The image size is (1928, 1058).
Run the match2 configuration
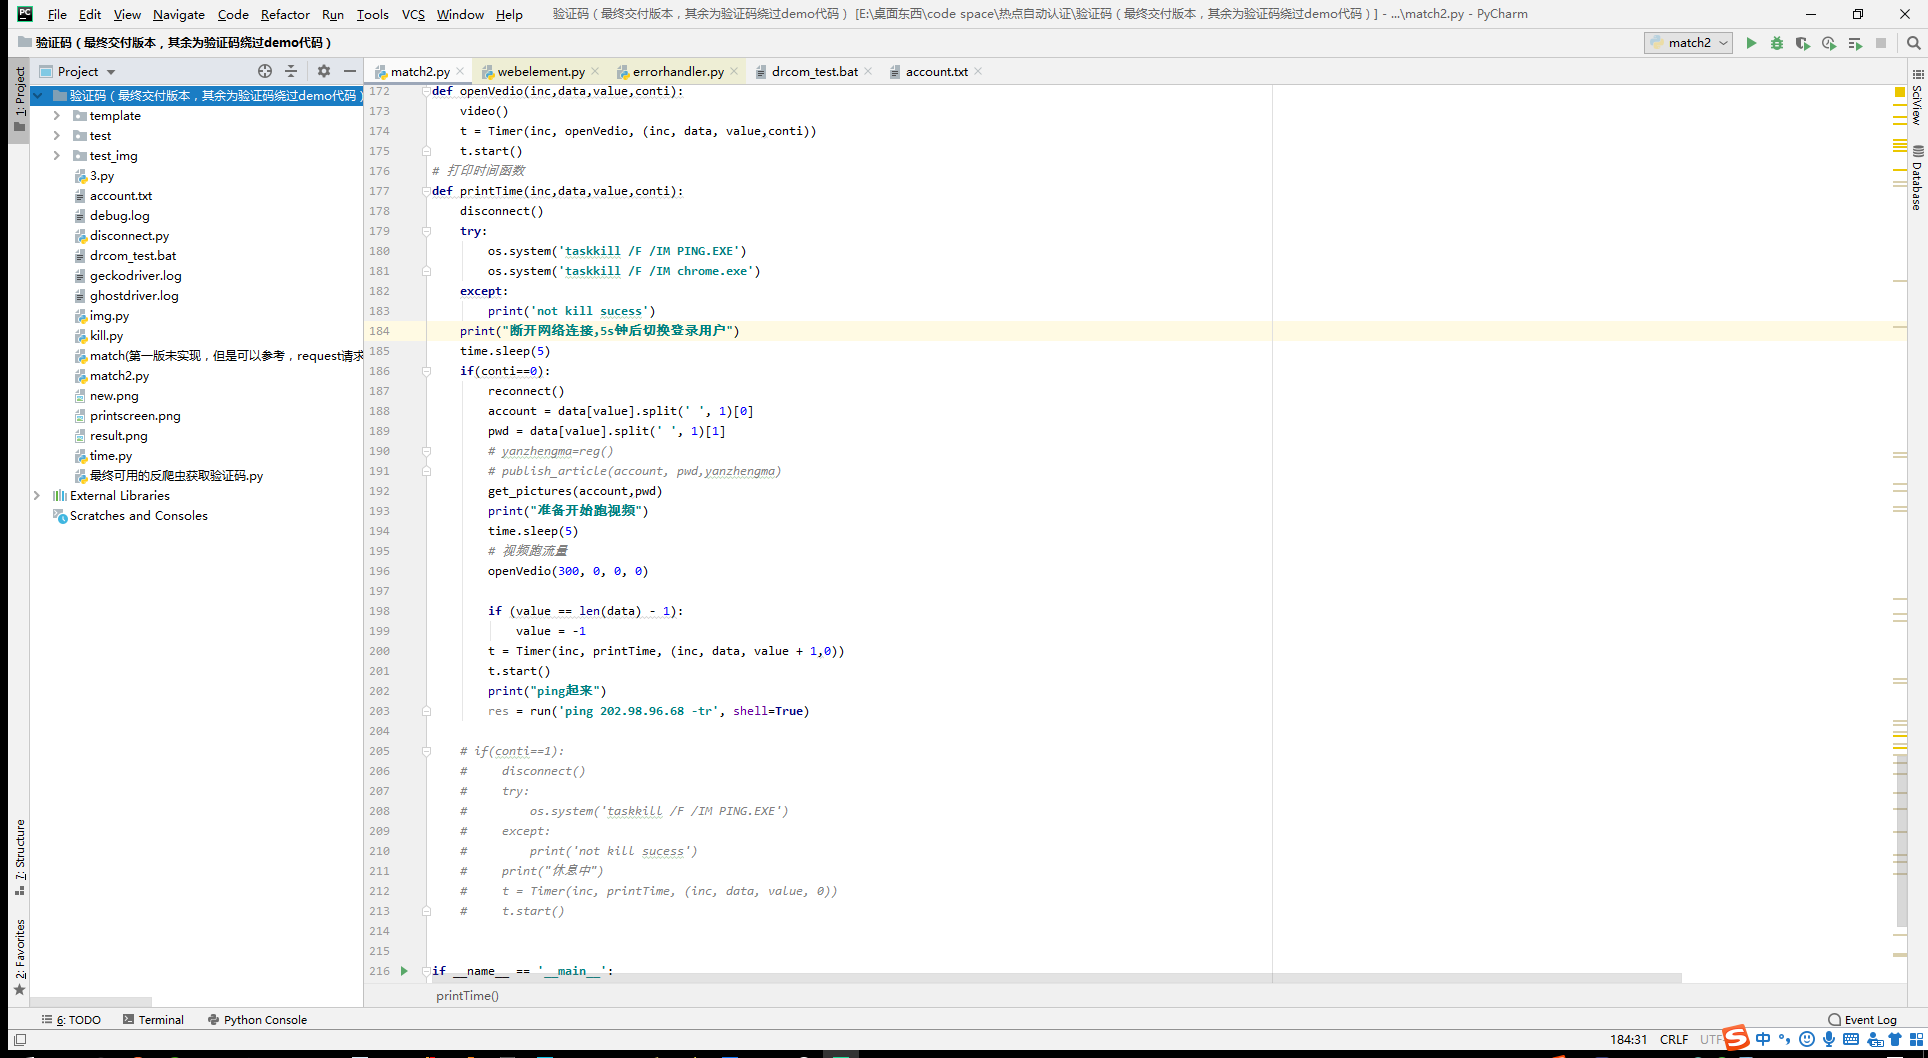pos(1751,43)
